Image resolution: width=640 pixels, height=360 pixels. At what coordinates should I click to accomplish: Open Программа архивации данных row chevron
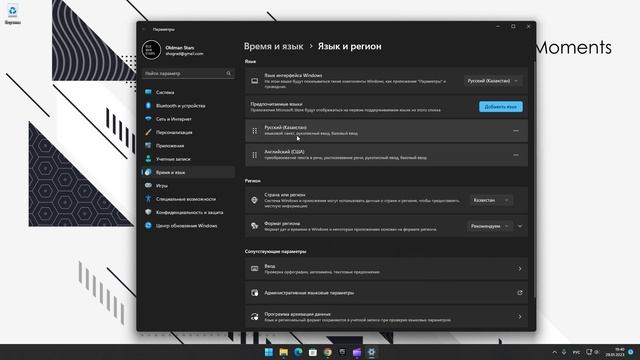(520, 317)
